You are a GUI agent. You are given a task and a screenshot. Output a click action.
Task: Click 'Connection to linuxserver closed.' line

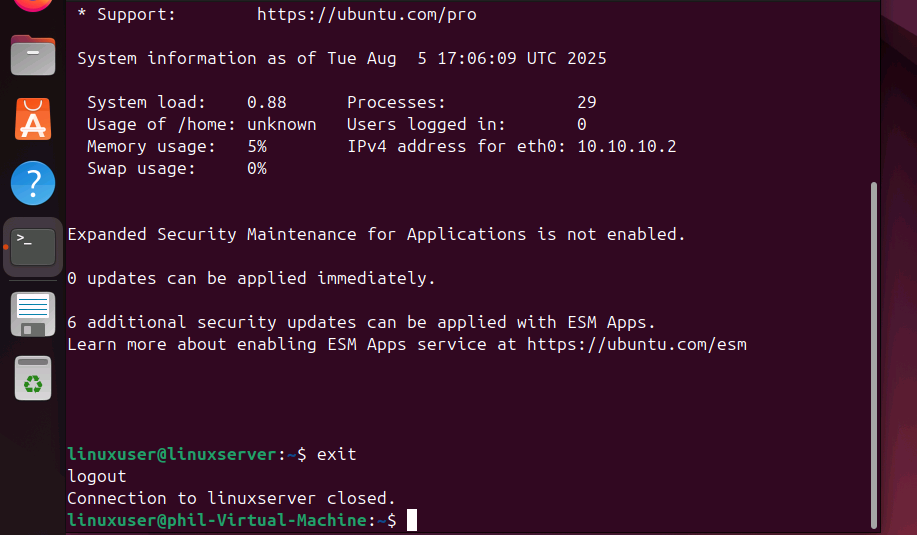coord(231,498)
